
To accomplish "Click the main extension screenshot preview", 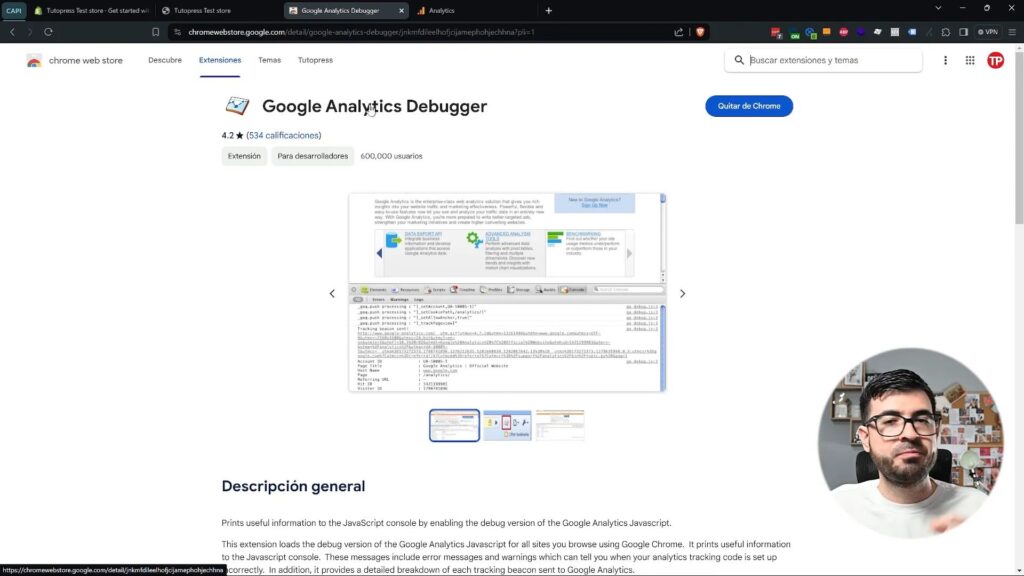I will (507, 293).
